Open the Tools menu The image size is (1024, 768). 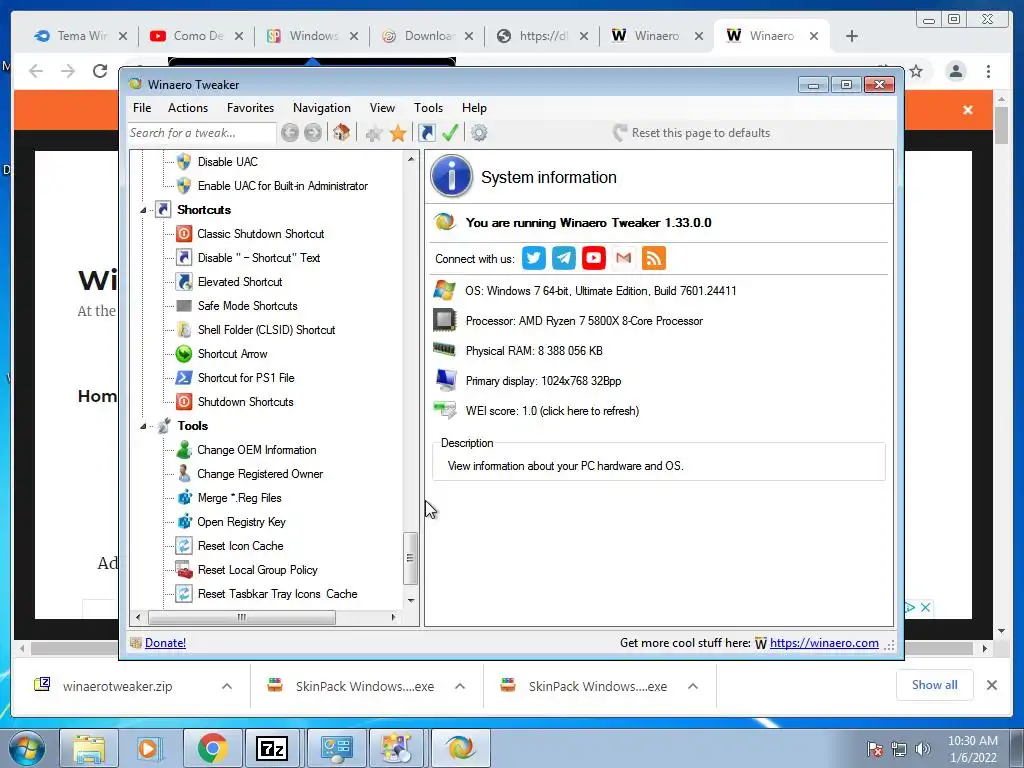(428, 108)
